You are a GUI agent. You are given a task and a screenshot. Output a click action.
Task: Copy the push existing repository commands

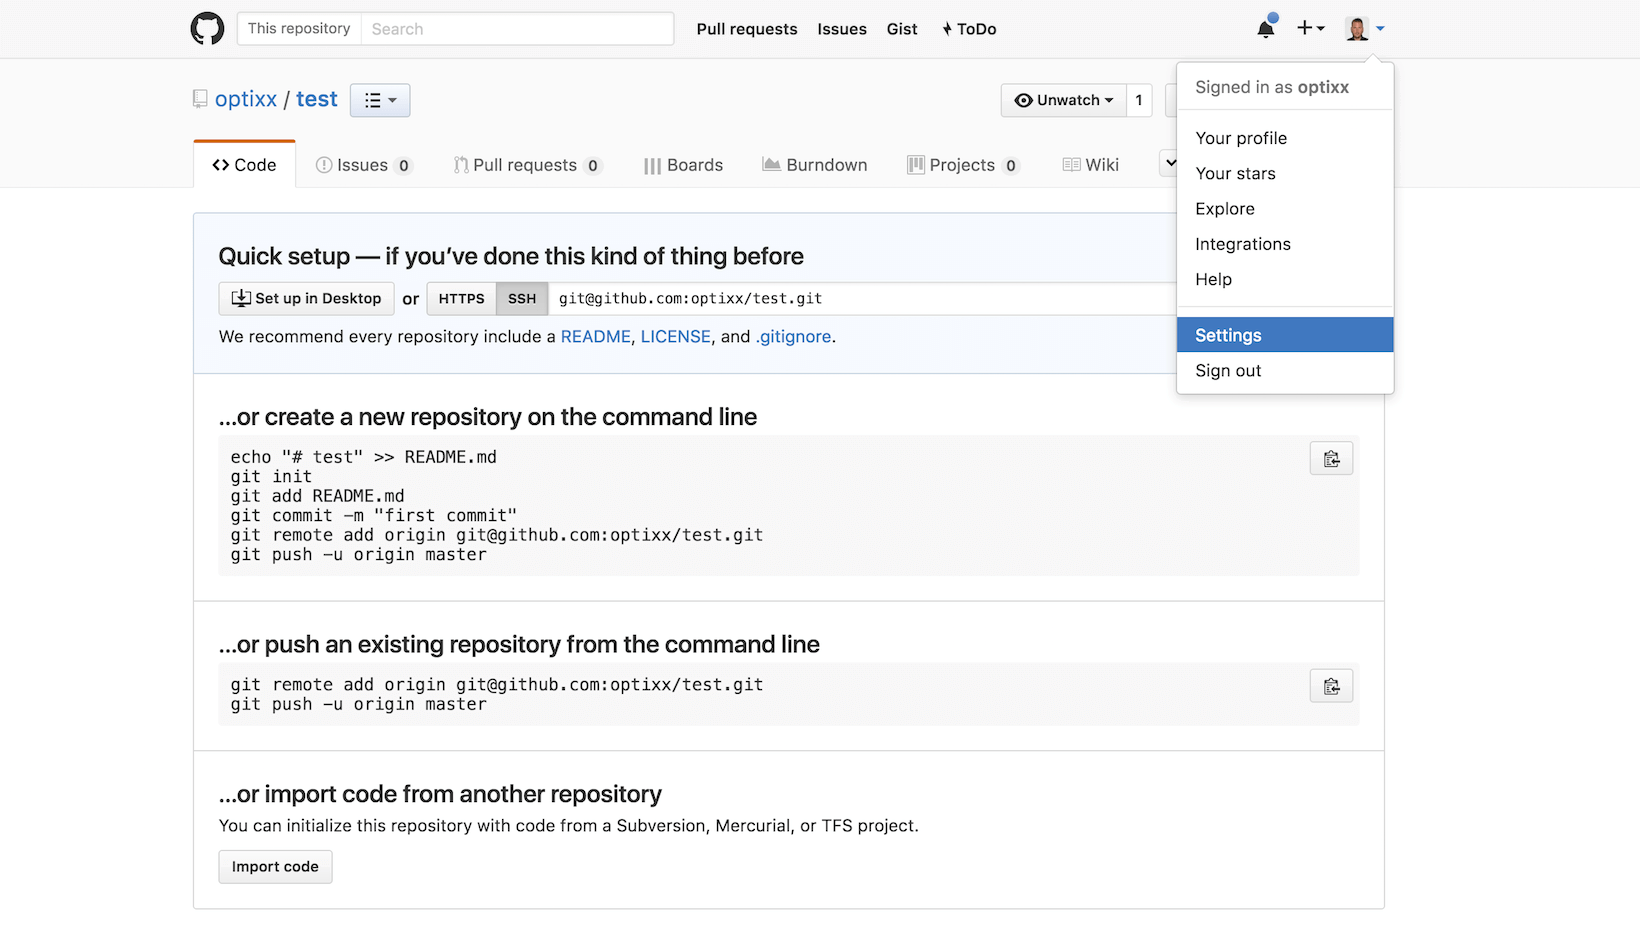(x=1331, y=686)
